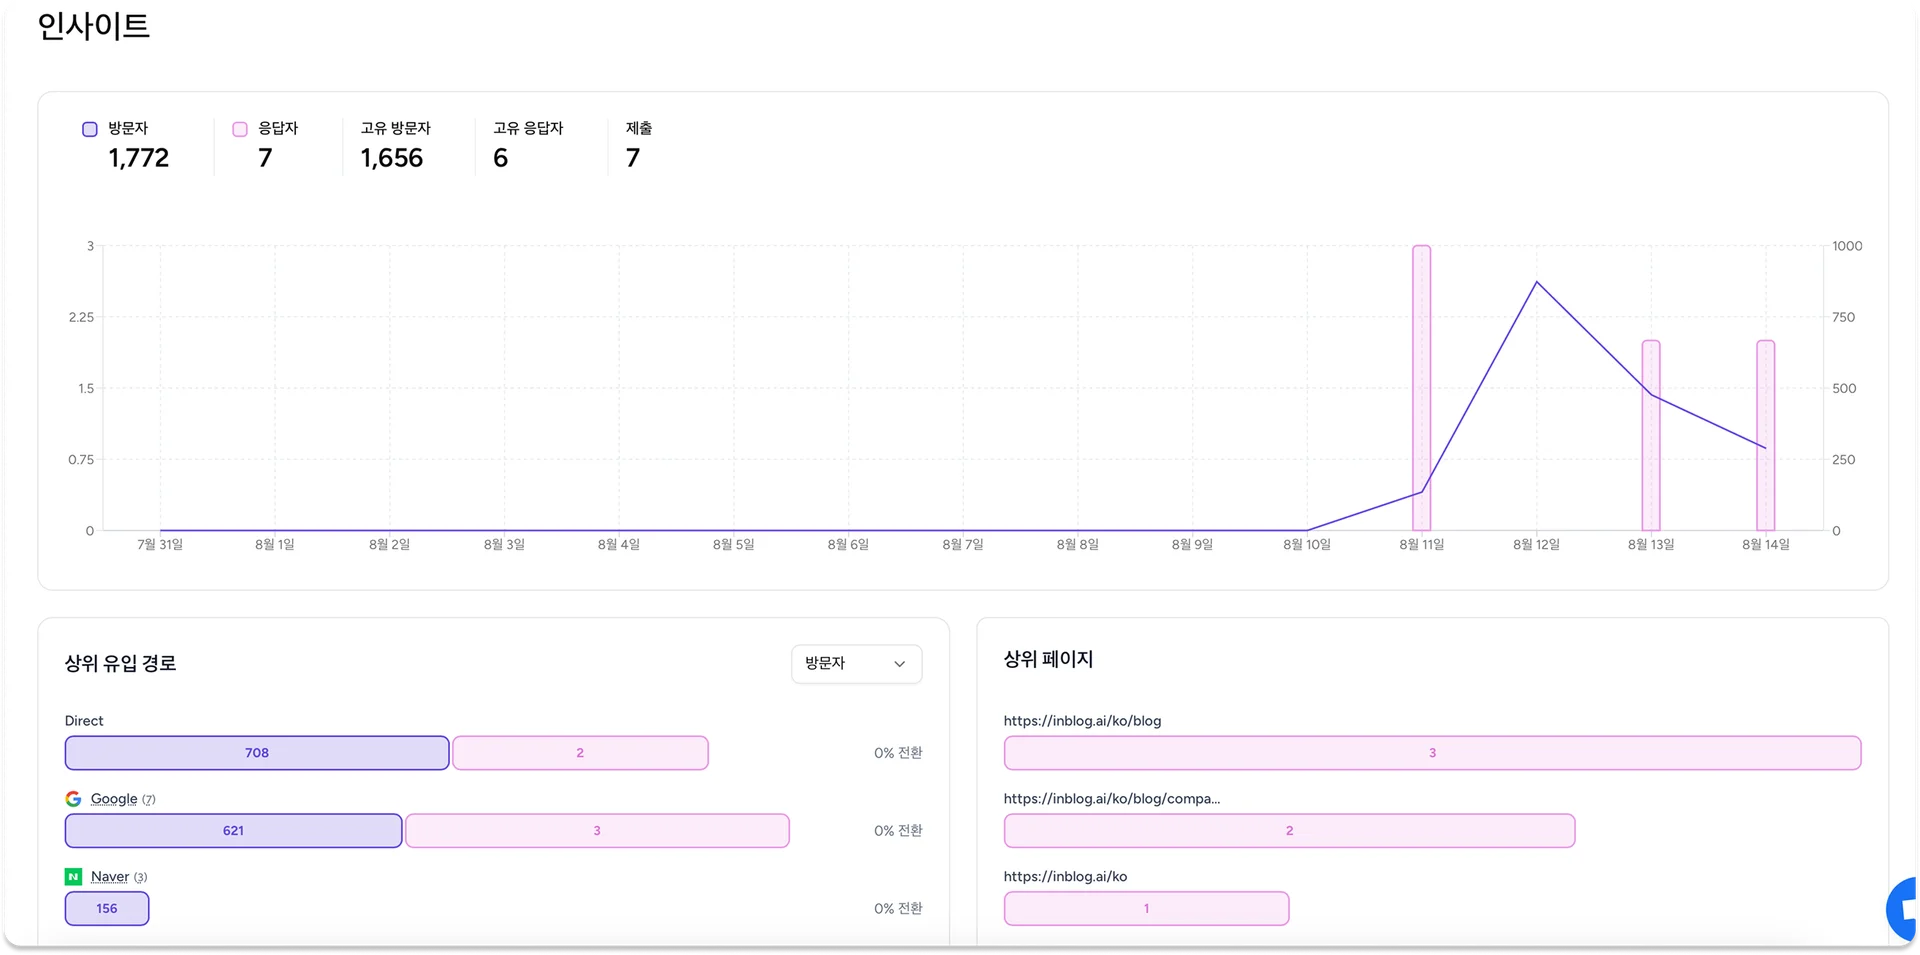
Task: Toggle the 응답자 series checkbox
Action: [240, 129]
